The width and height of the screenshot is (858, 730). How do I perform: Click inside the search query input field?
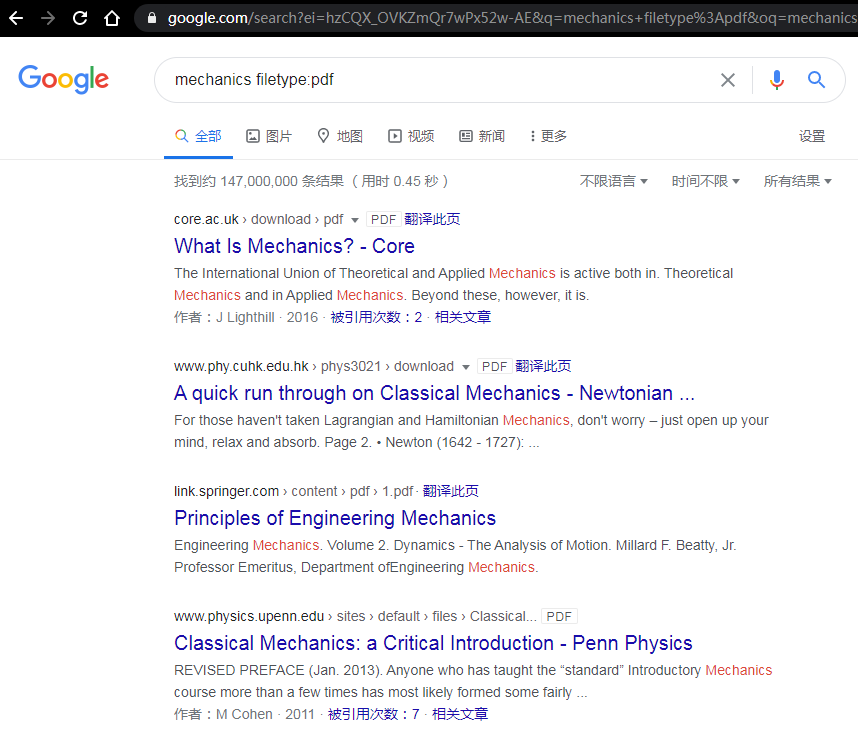tap(440, 80)
